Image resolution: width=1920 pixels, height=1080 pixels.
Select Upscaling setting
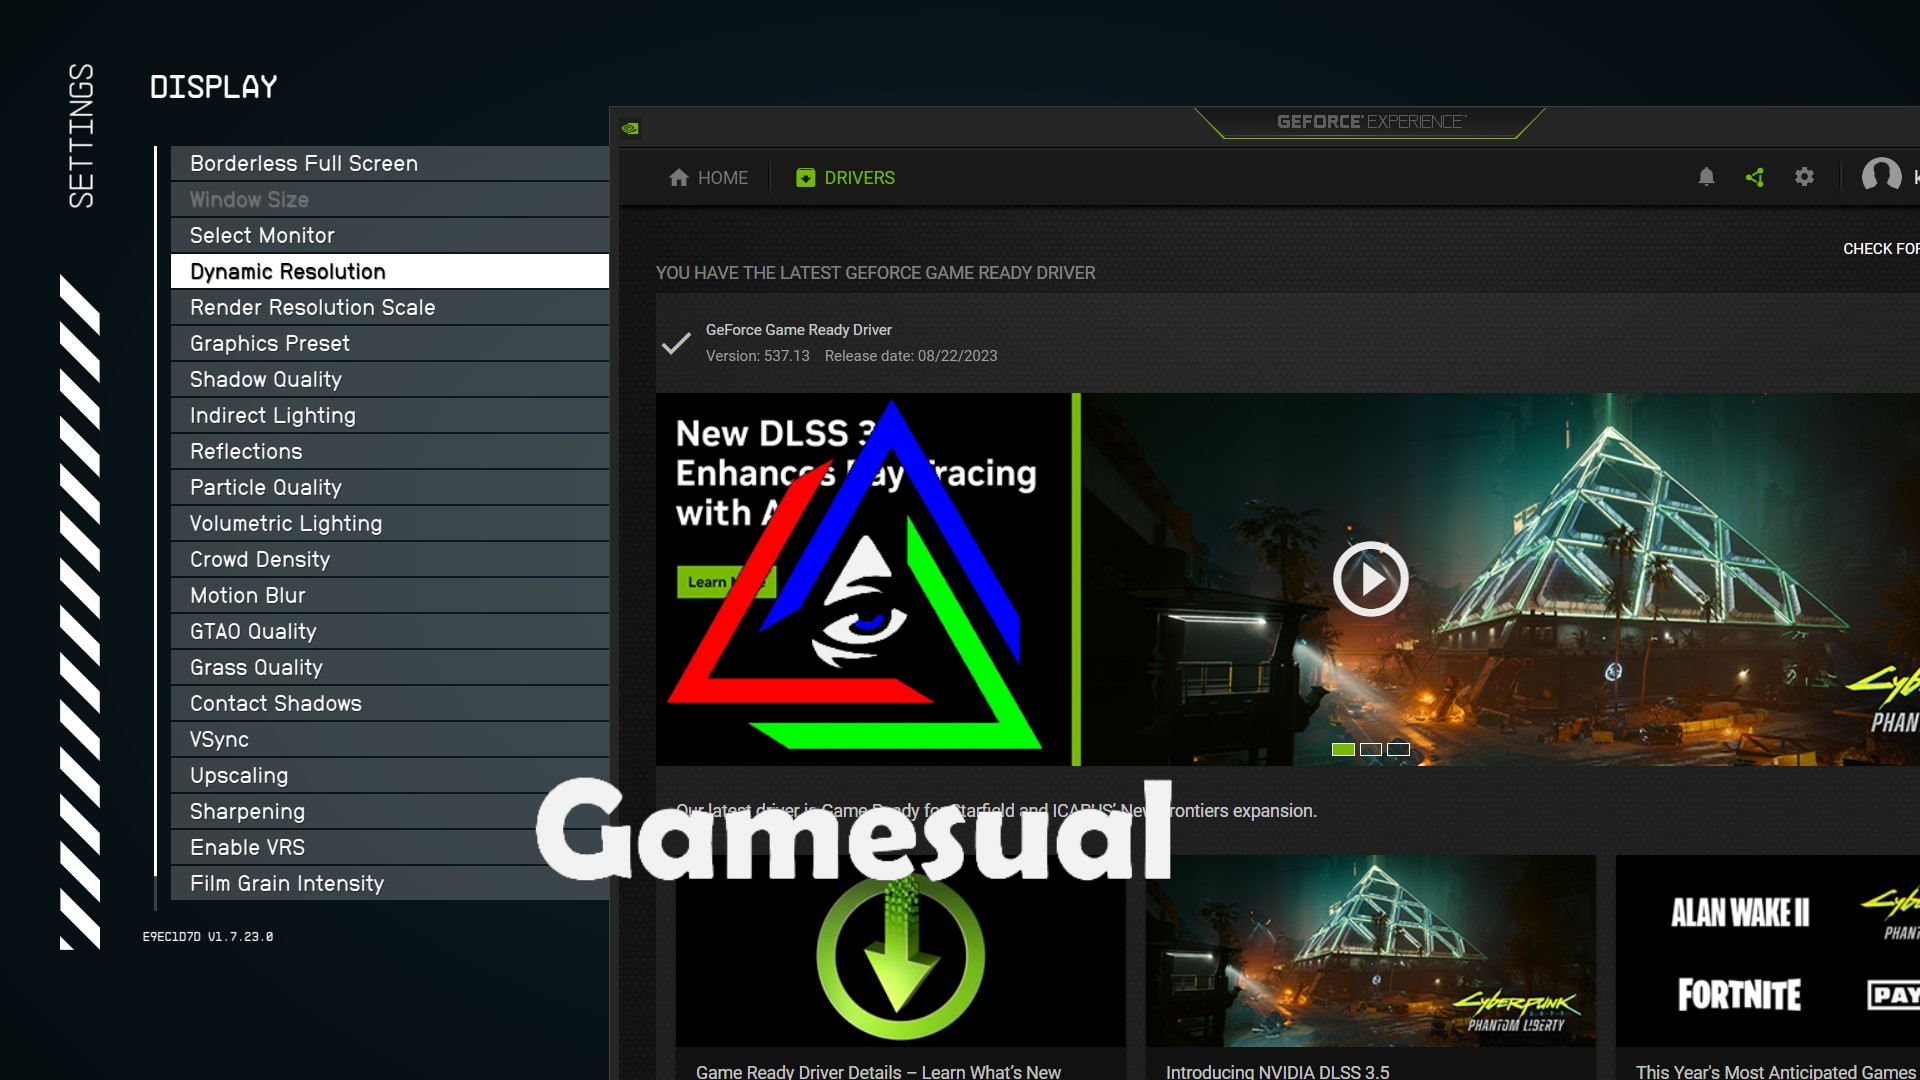tap(390, 776)
